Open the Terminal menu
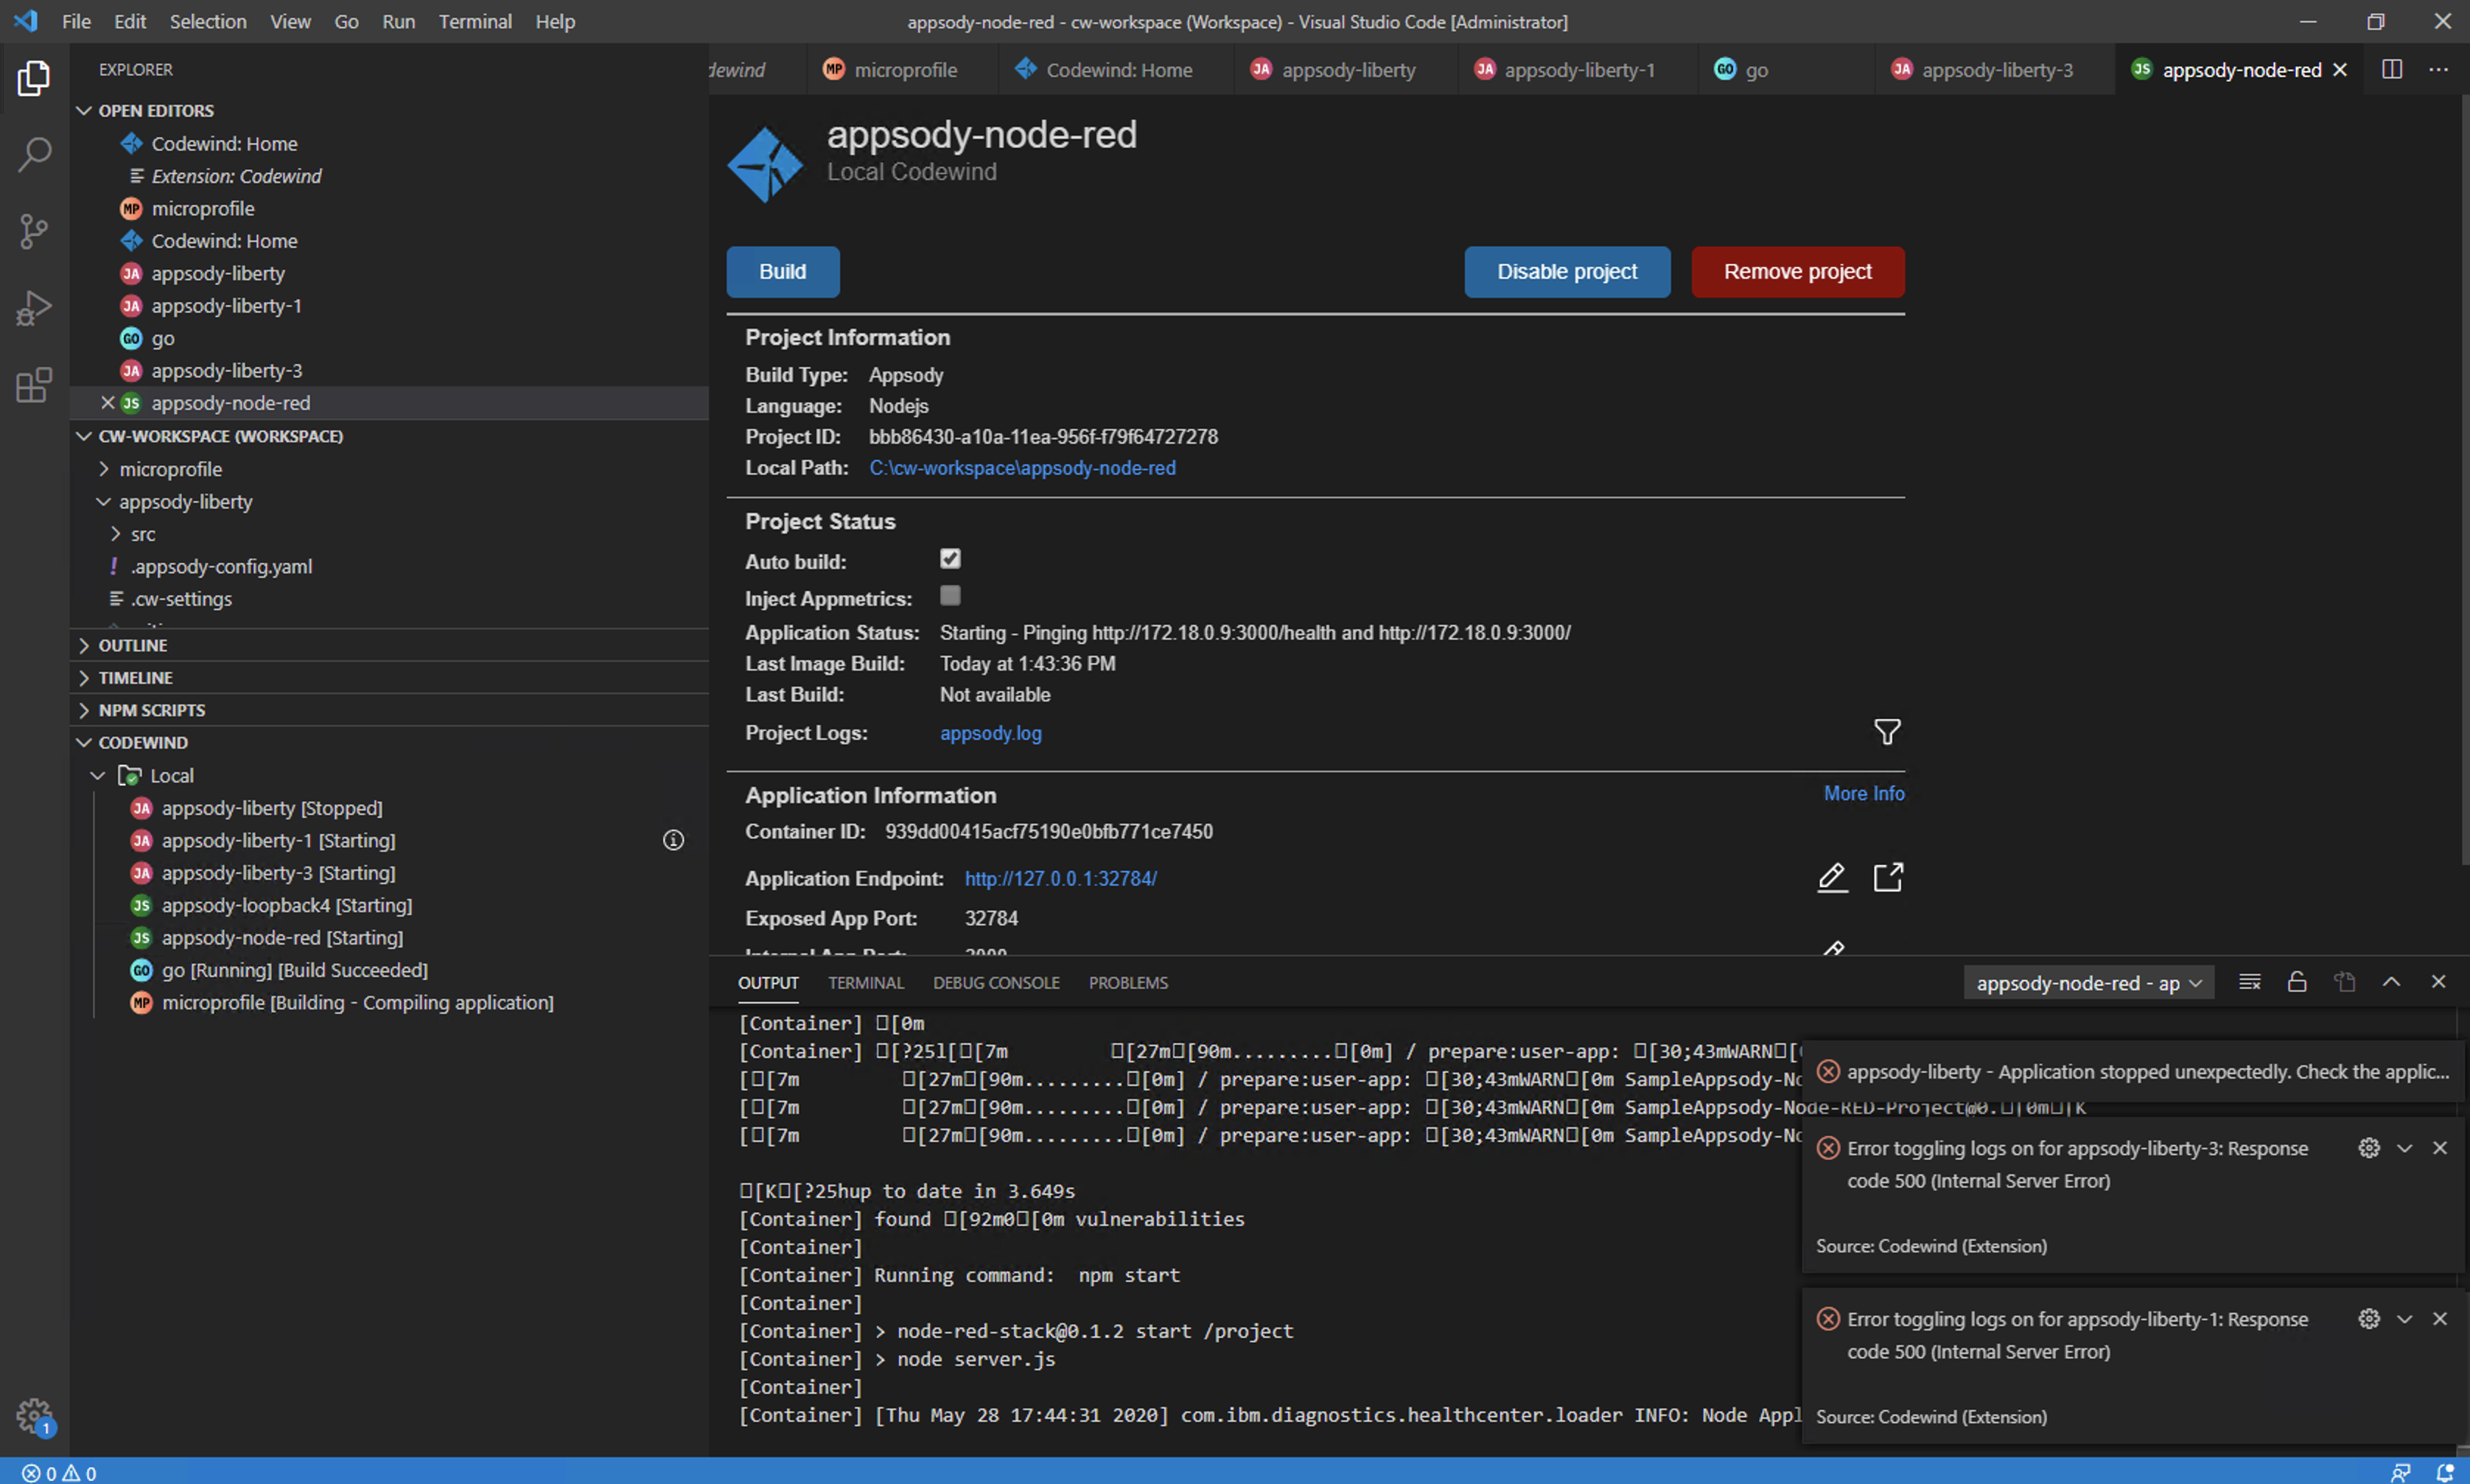 [475, 21]
